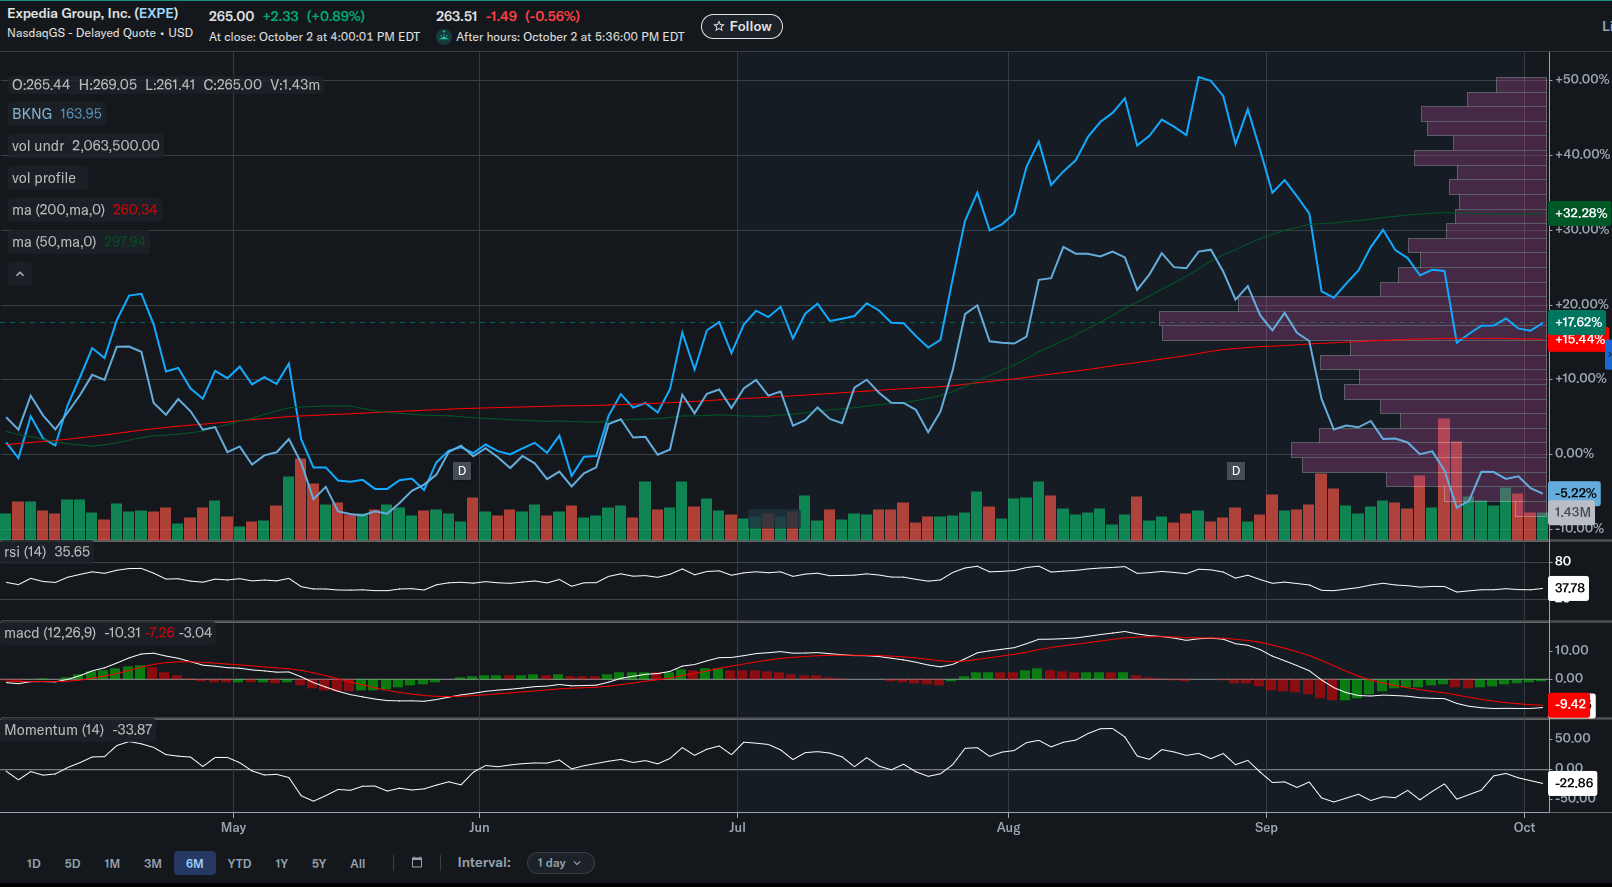The height and width of the screenshot is (887, 1612).
Task: Collapse the indicator legend with chevron
Action: click(20, 274)
